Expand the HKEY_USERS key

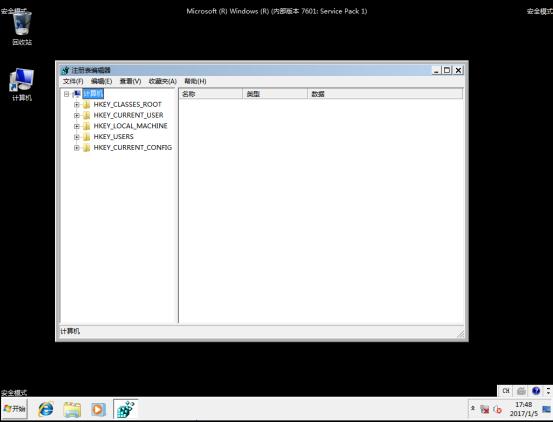[x=77, y=137]
